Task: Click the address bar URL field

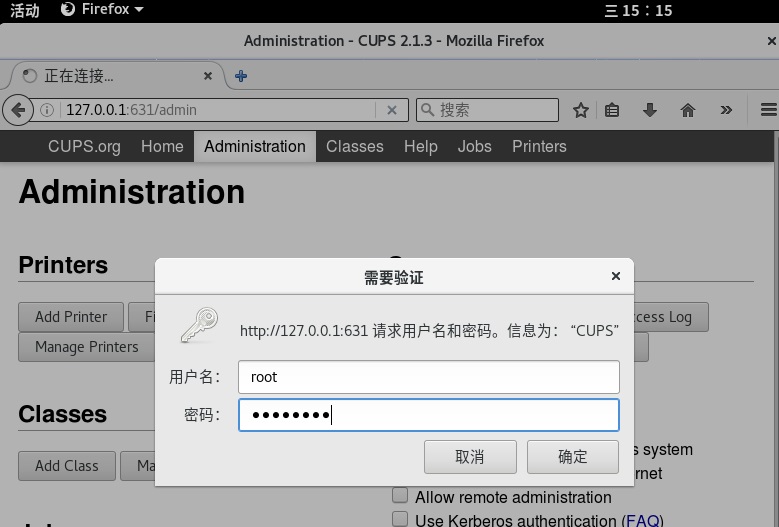Action: [x=219, y=110]
